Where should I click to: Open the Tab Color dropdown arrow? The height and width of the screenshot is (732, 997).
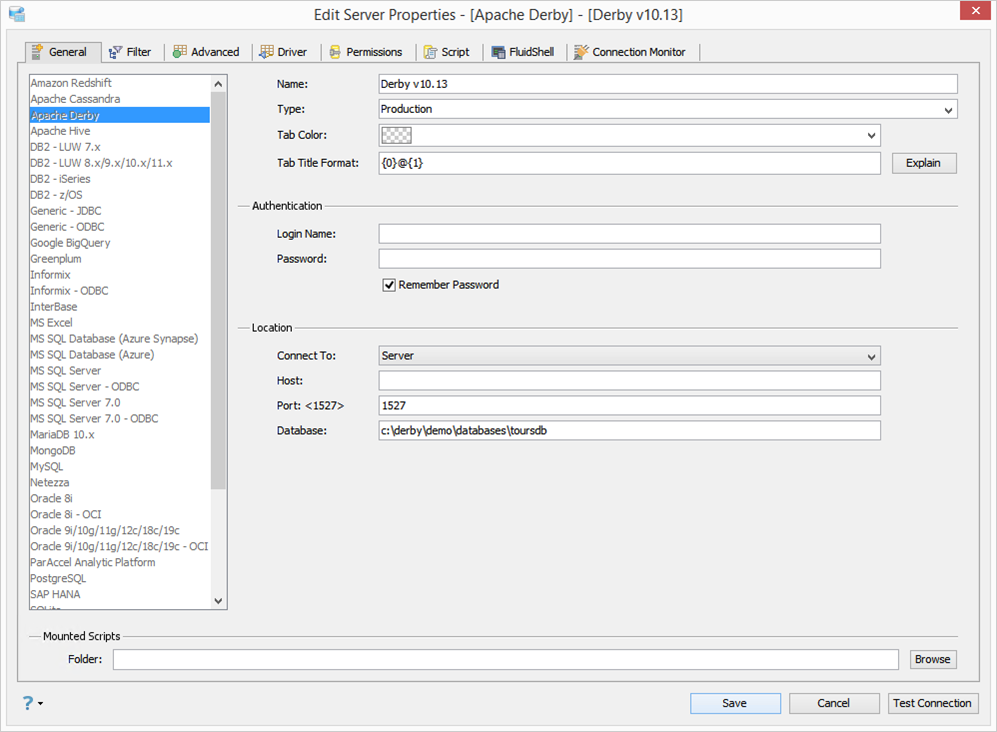click(x=871, y=135)
